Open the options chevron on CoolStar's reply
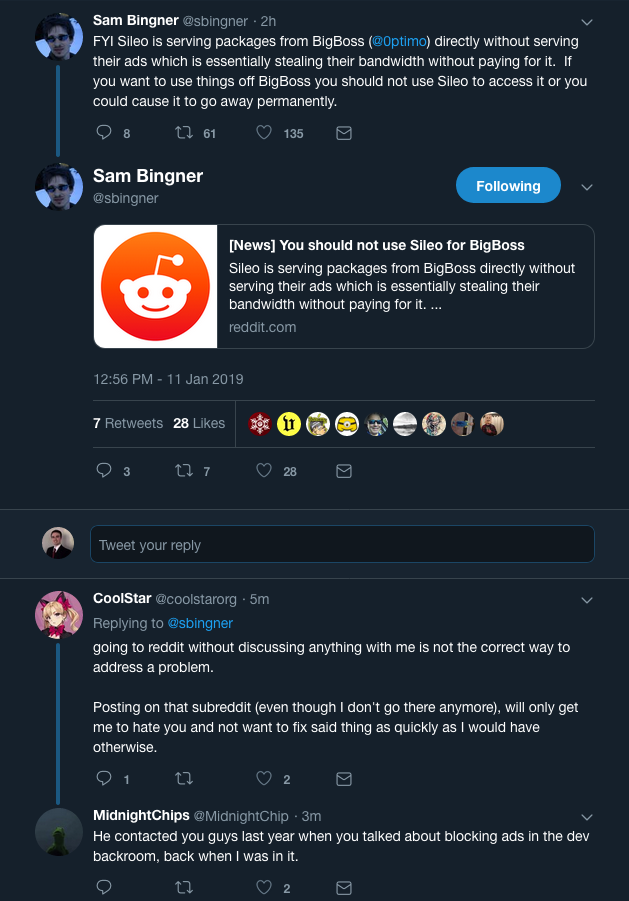629x901 pixels. click(586, 600)
